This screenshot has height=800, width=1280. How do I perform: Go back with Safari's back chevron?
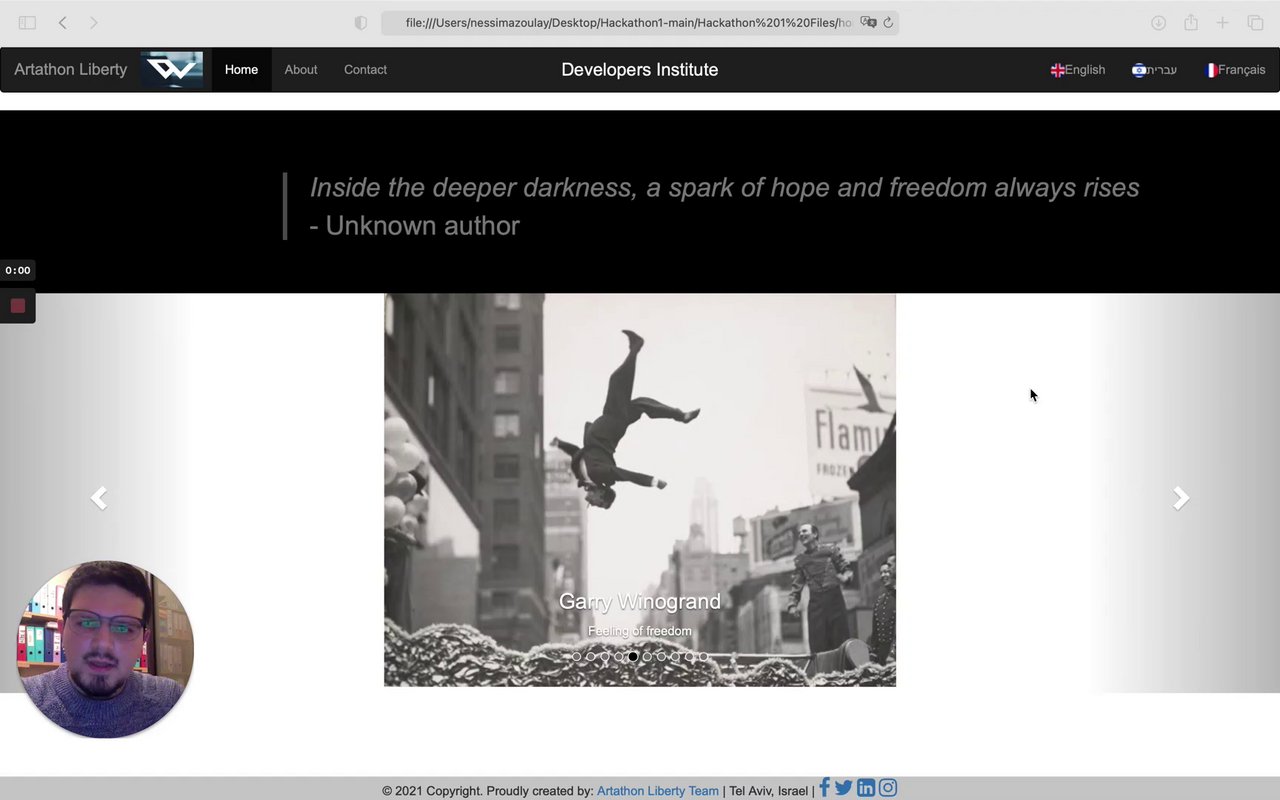(x=62, y=22)
